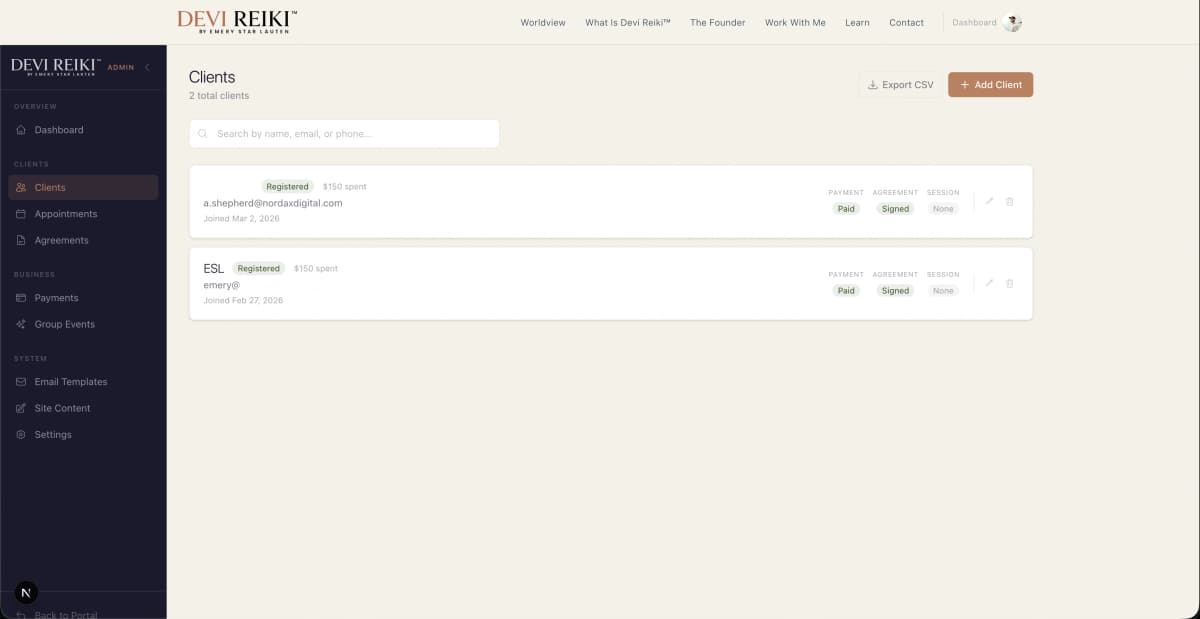Viewport: 1200px width, 619px height.
Task: Open the profile avatar menu in the header
Action: coord(1013,21)
